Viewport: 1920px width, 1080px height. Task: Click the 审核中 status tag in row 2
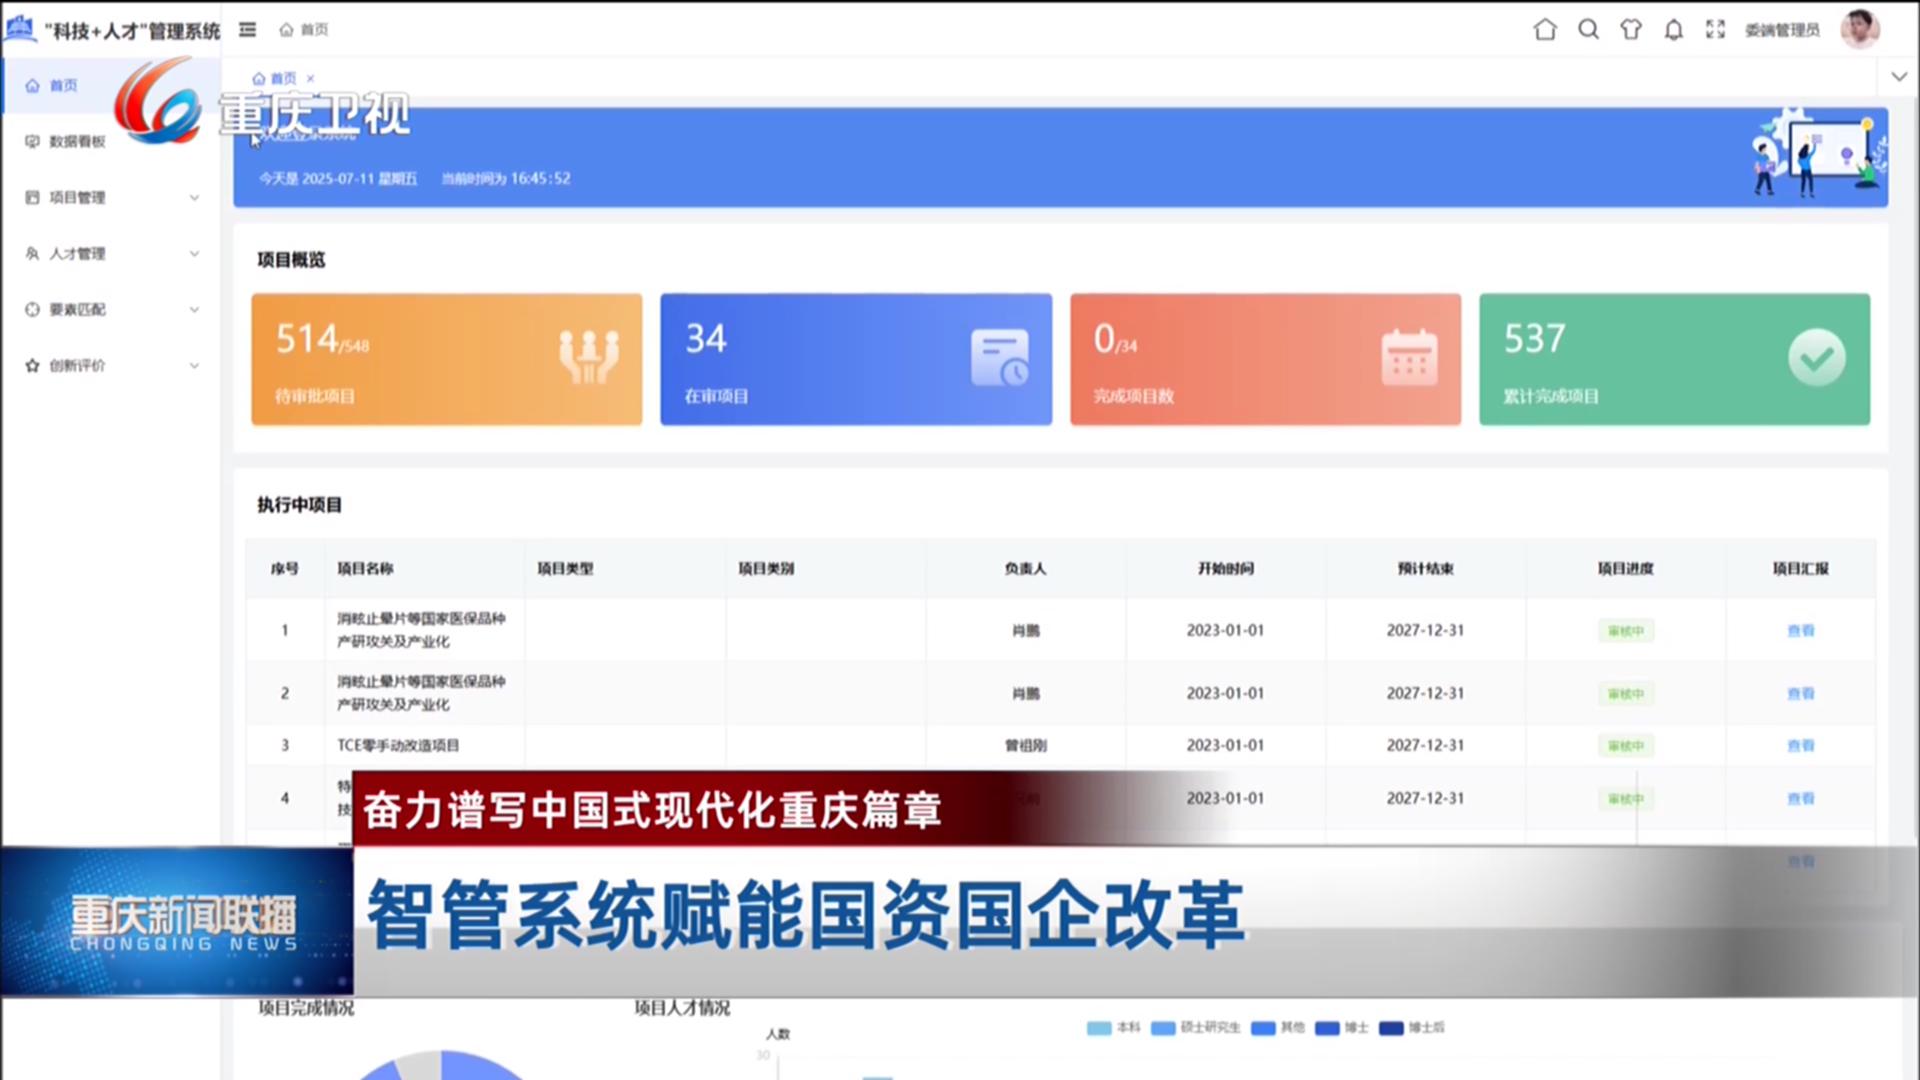pyautogui.click(x=1625, y=694)
